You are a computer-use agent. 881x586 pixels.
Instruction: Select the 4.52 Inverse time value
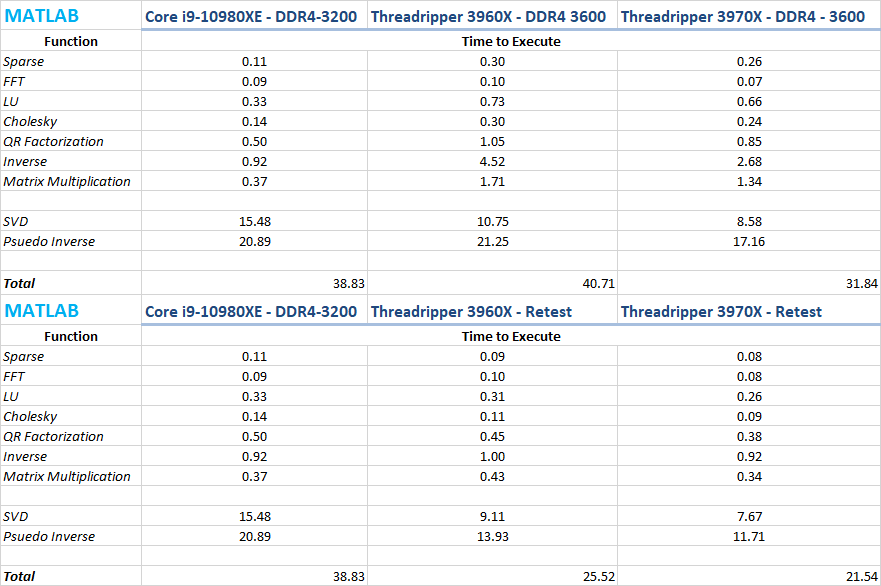tap(491, 161)
